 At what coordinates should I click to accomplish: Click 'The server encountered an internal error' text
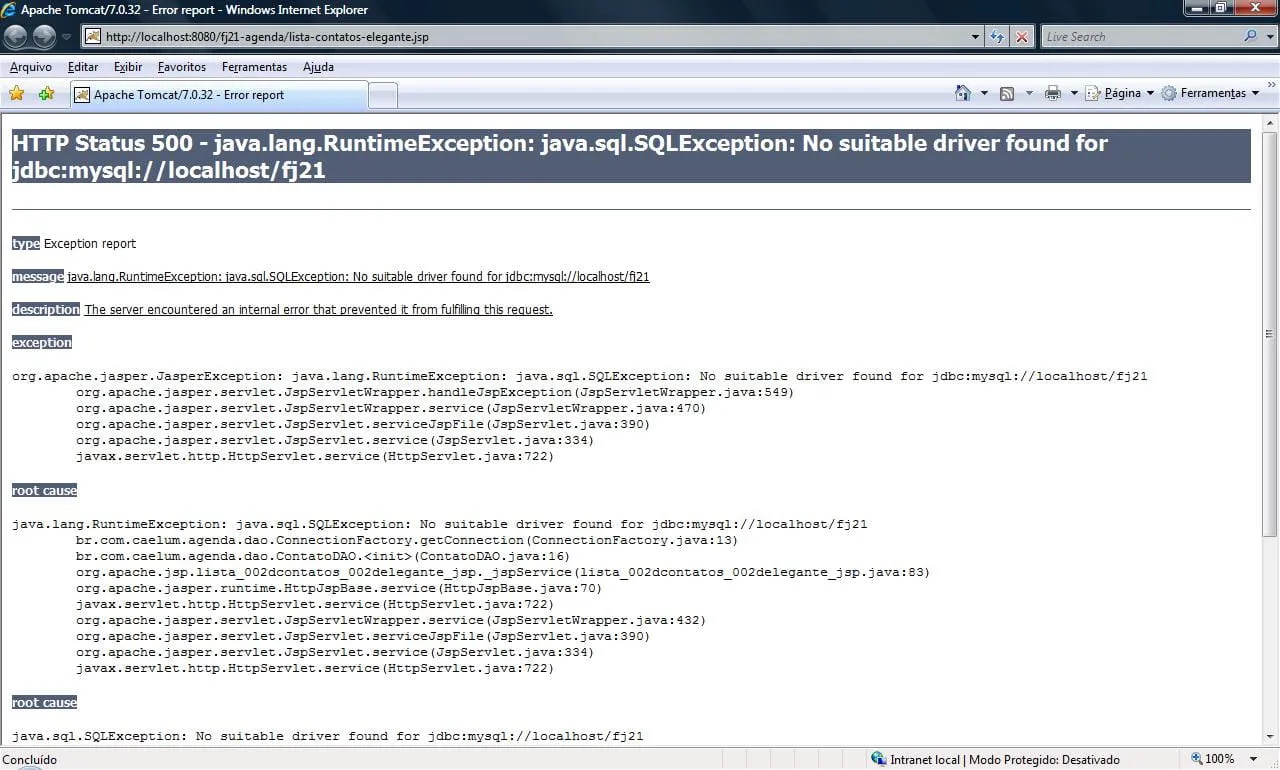(319, 309)
